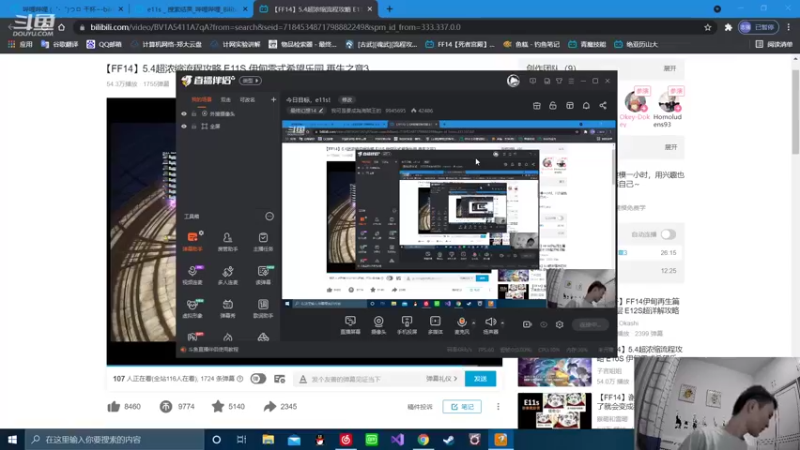Open the danmaku settings icon beside the switch
This screenshot has height=450, width=800.
coord(280,379)
